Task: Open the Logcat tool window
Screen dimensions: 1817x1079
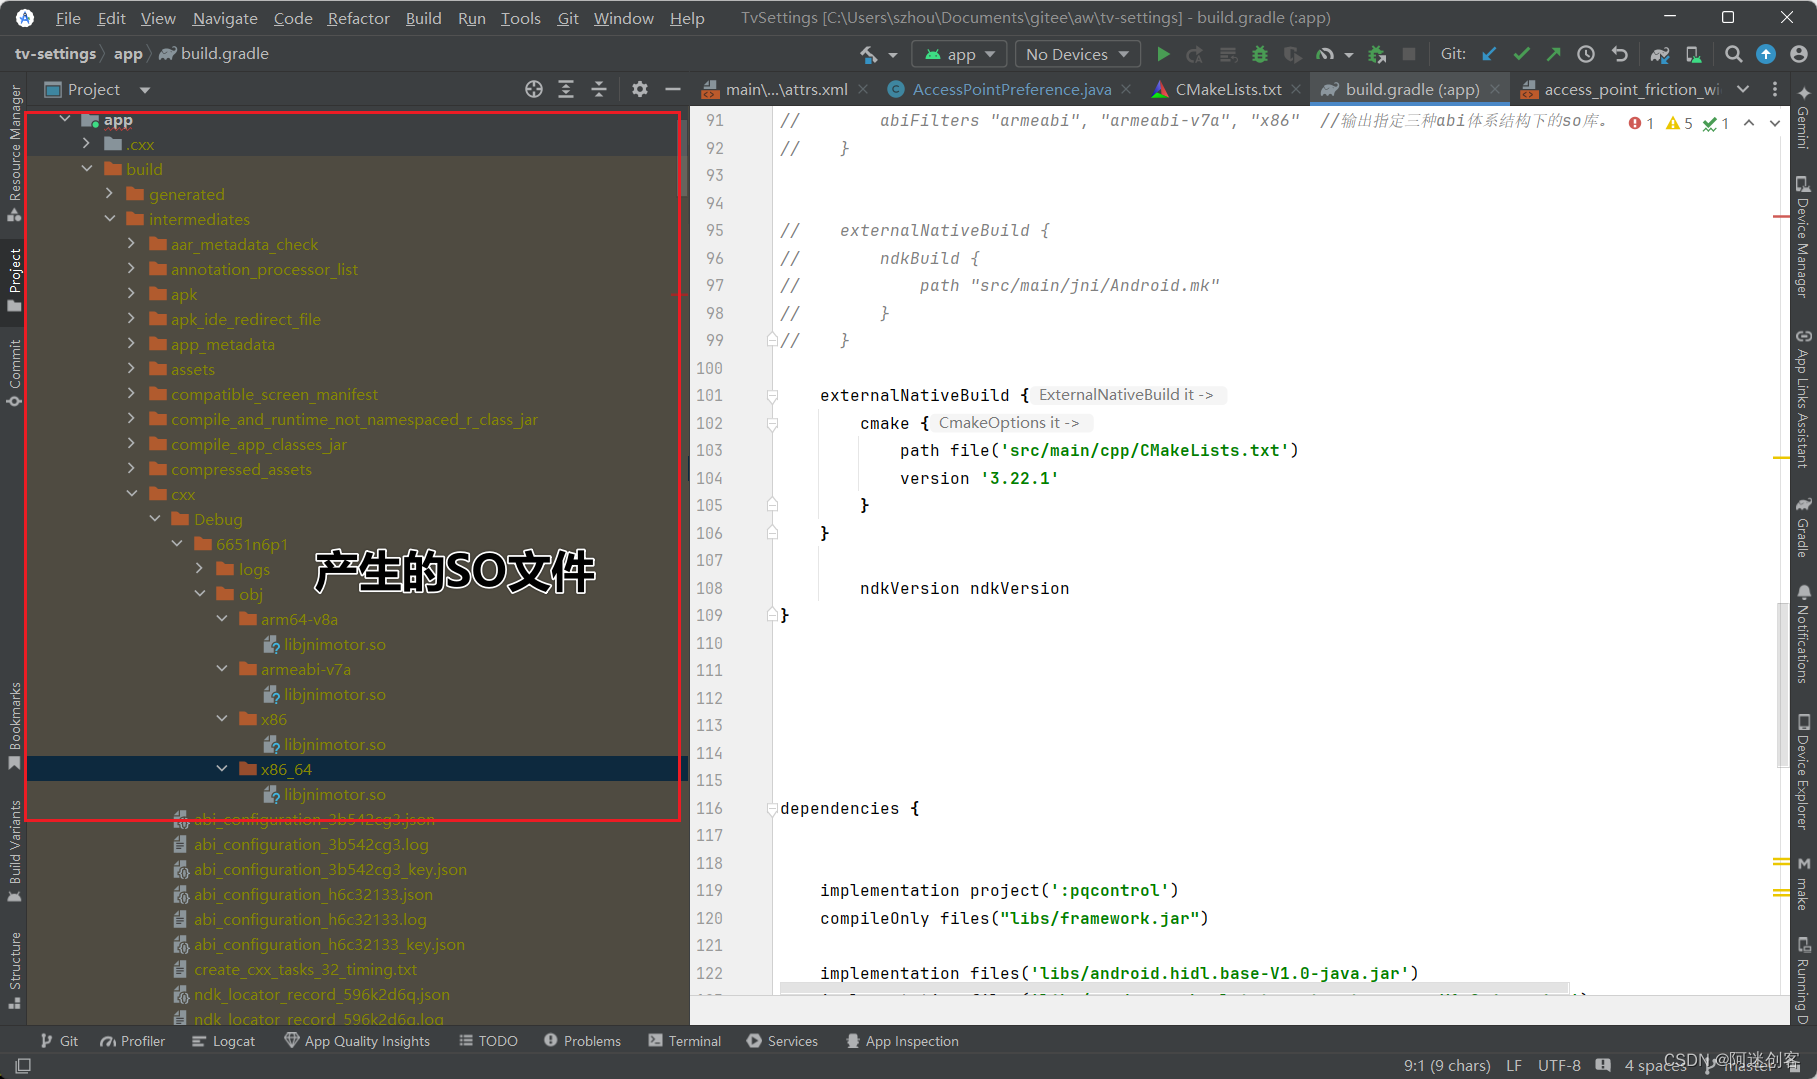Action: coord(224,1040)
